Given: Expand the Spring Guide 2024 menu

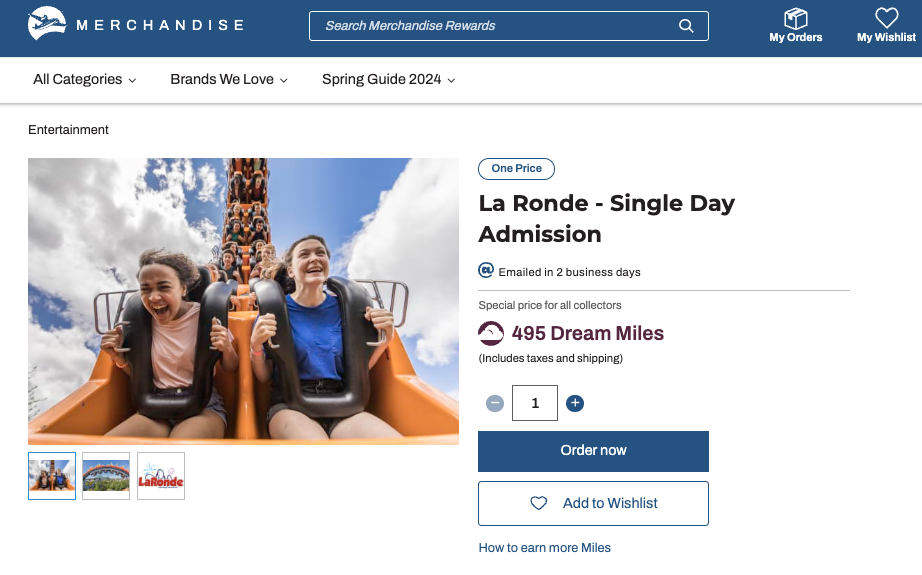Looking at the screenshot, I should pyautogui.click(x=389, y=79).
